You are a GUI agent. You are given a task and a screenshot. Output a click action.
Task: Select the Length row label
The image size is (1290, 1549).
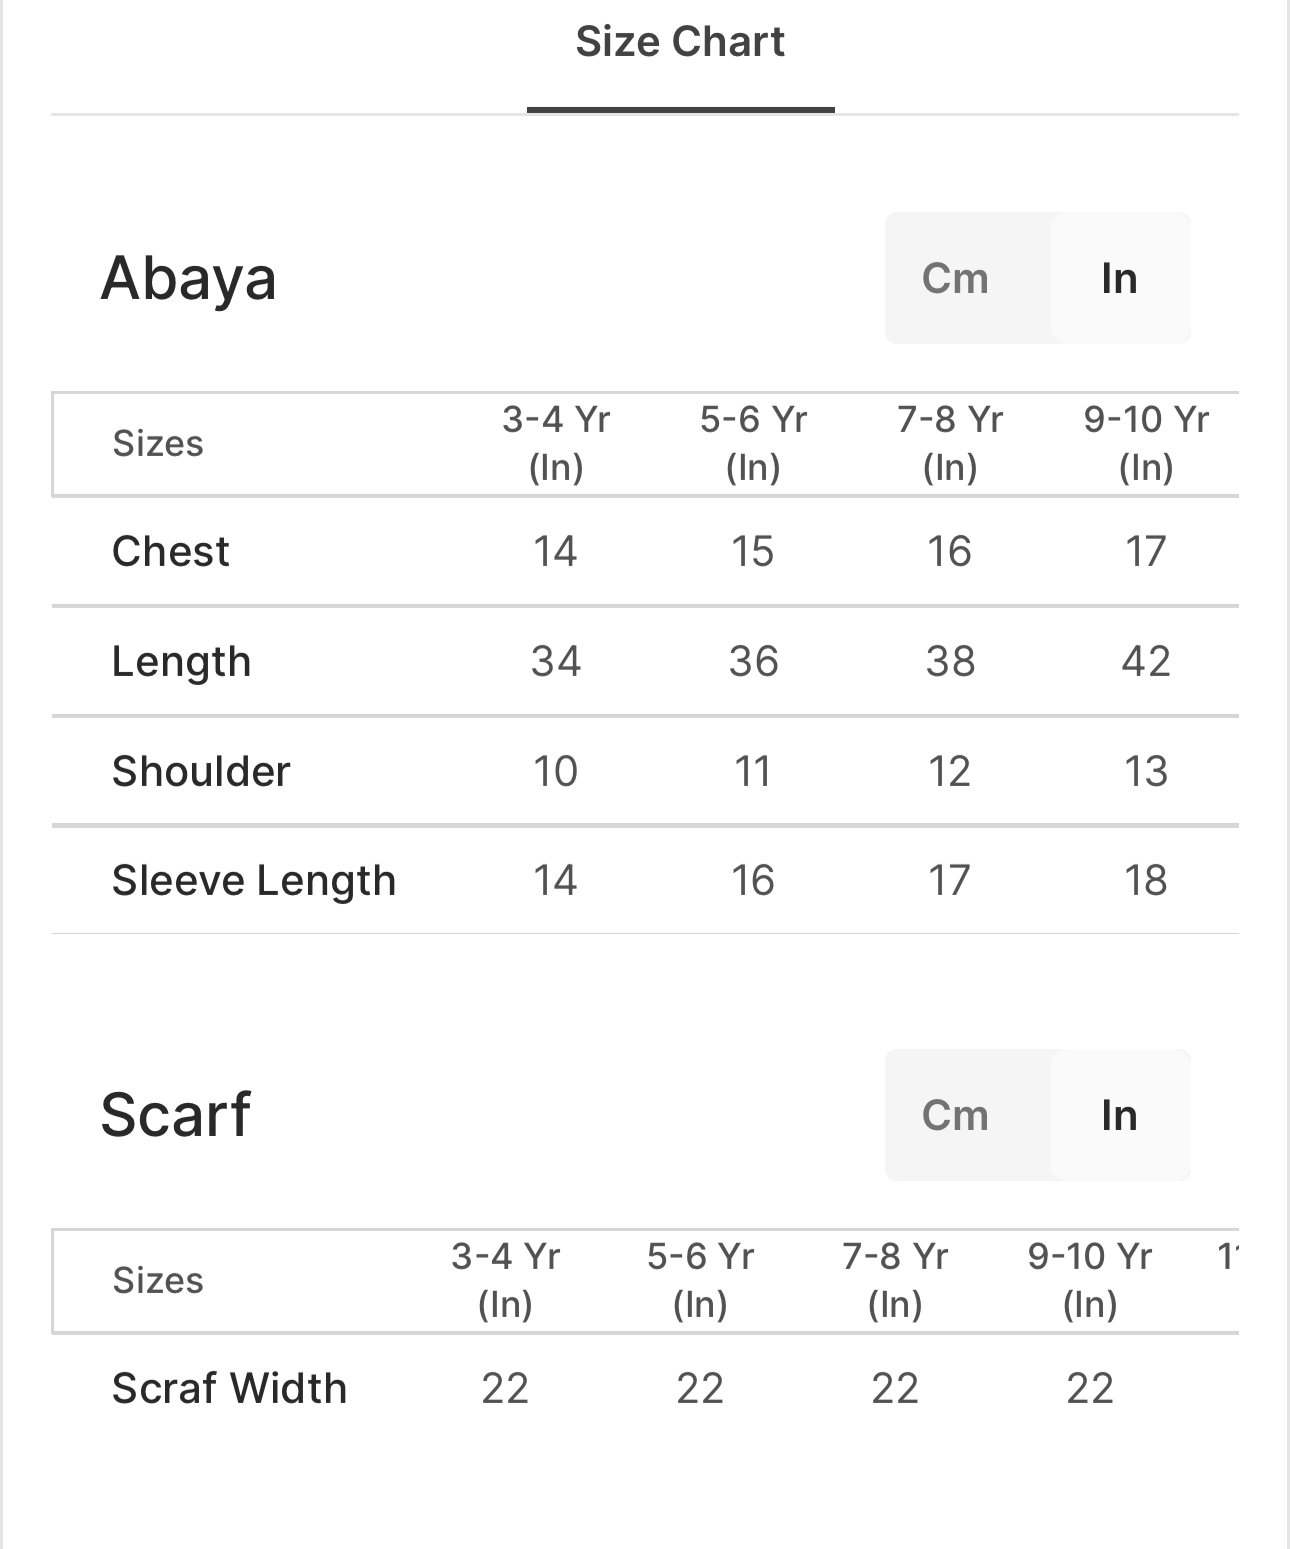(181, 661)
